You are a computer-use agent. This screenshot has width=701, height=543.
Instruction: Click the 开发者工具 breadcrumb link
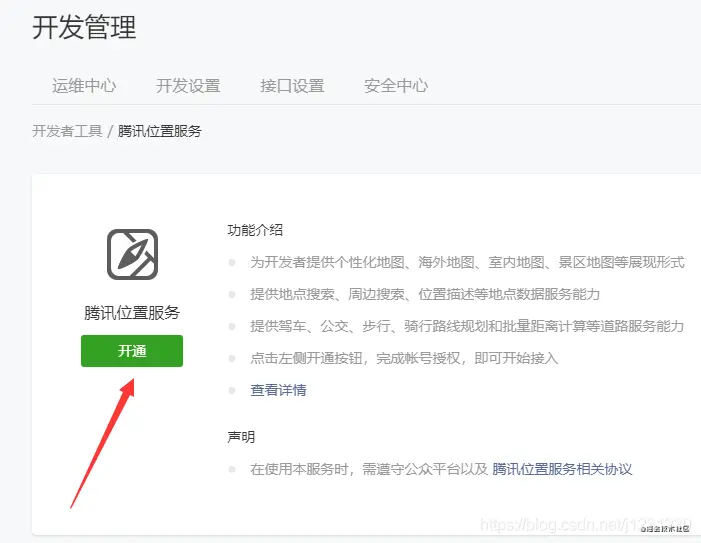click(x=68, y=131)
